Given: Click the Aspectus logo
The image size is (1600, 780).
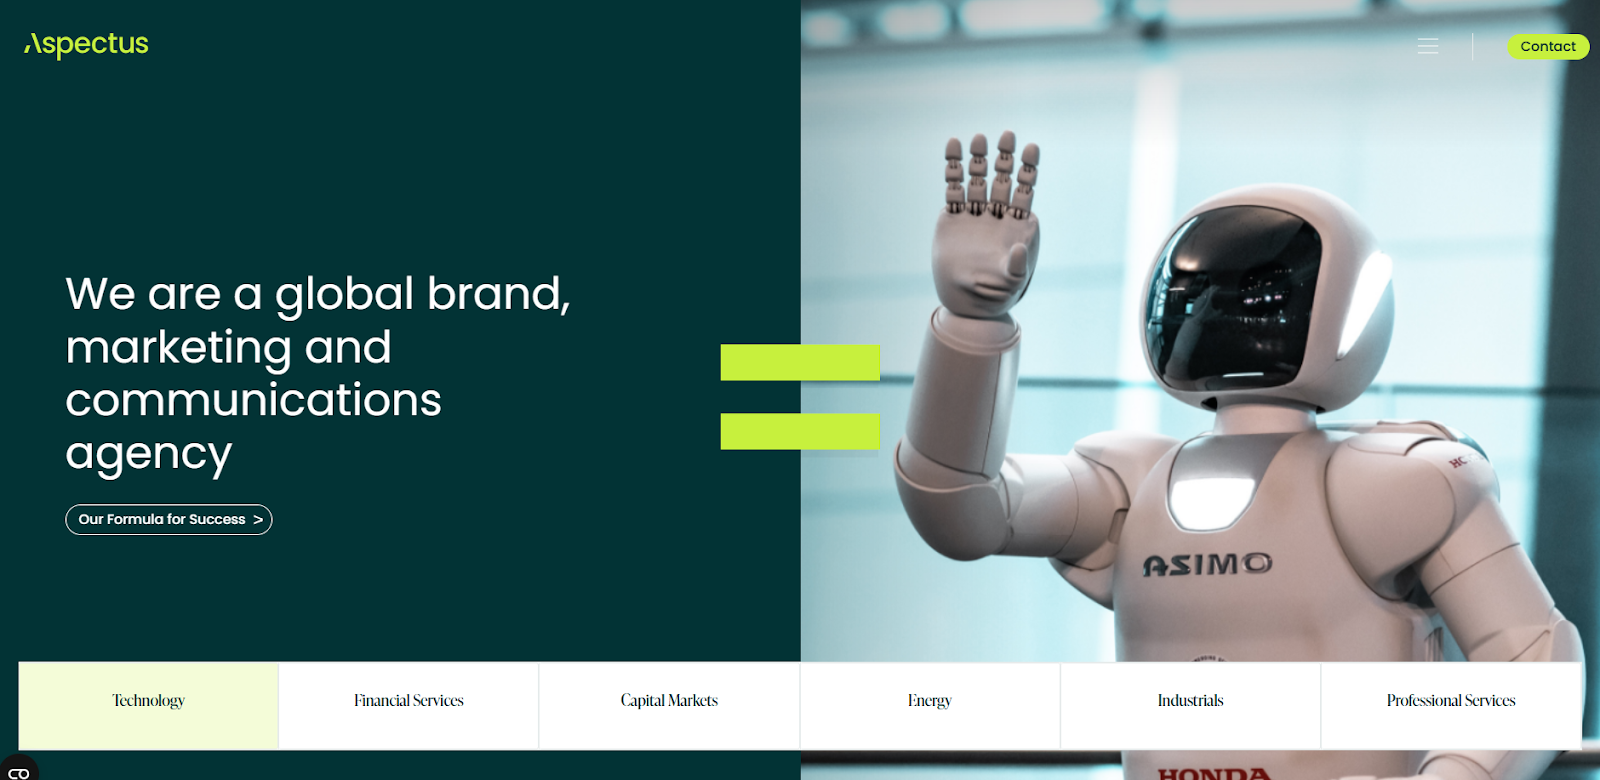Looking at the screenshot, I should click(86, 45).
